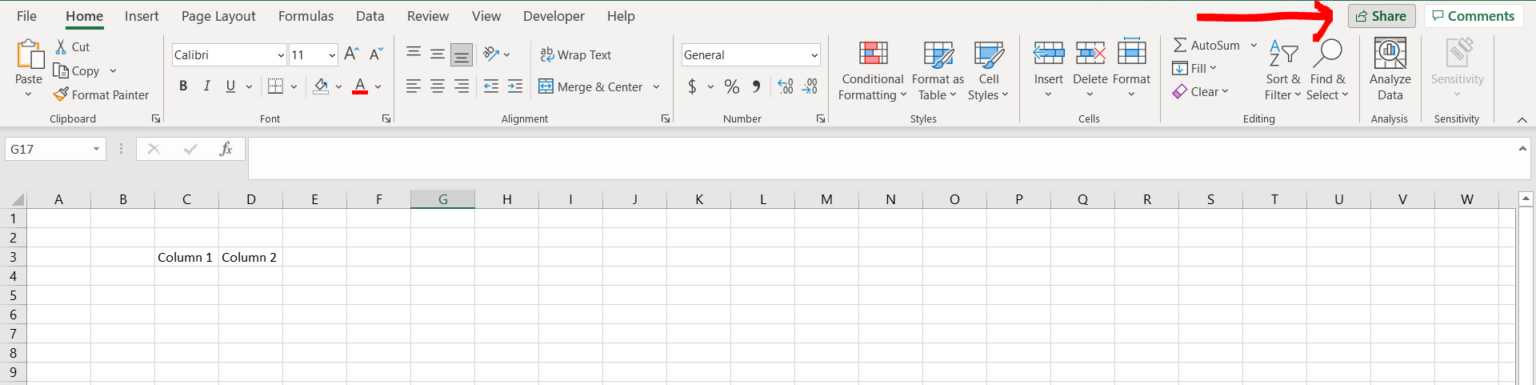Screen dimensions: 1536x385
Task: Toggle Middle Align vertical alignment
Action: coord(437,54)
